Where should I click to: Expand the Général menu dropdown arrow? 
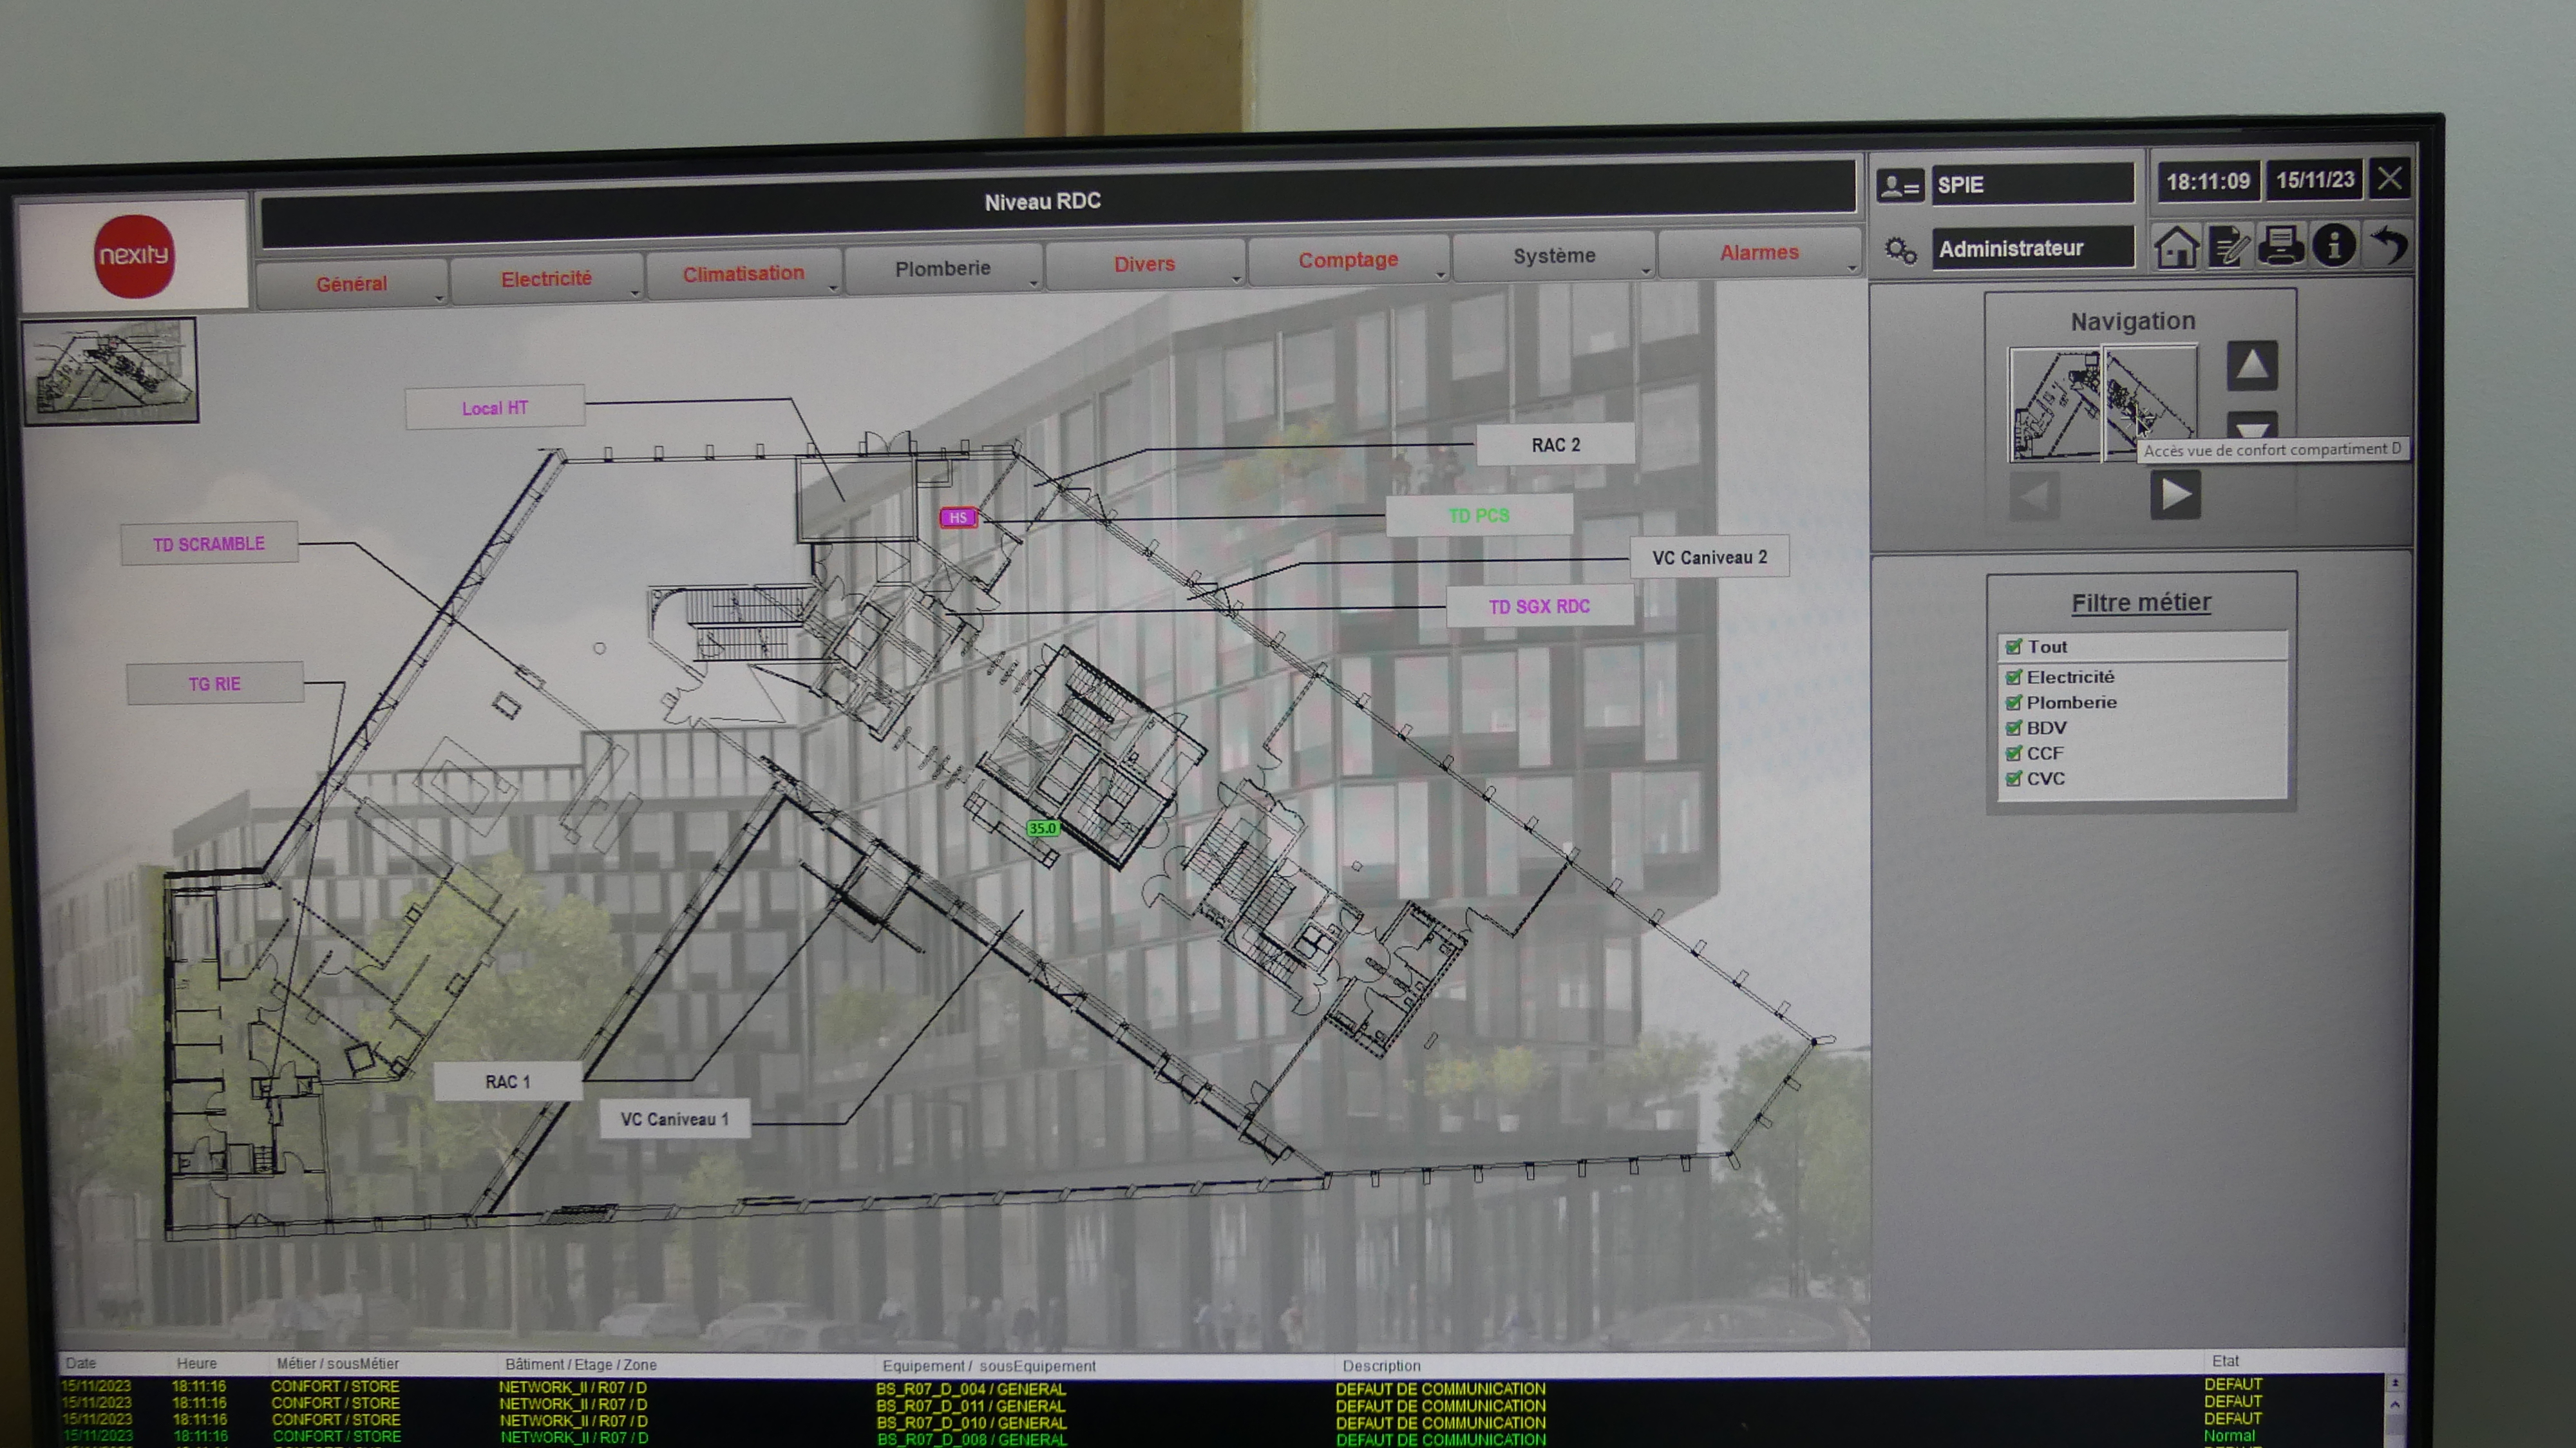[439, 298]
